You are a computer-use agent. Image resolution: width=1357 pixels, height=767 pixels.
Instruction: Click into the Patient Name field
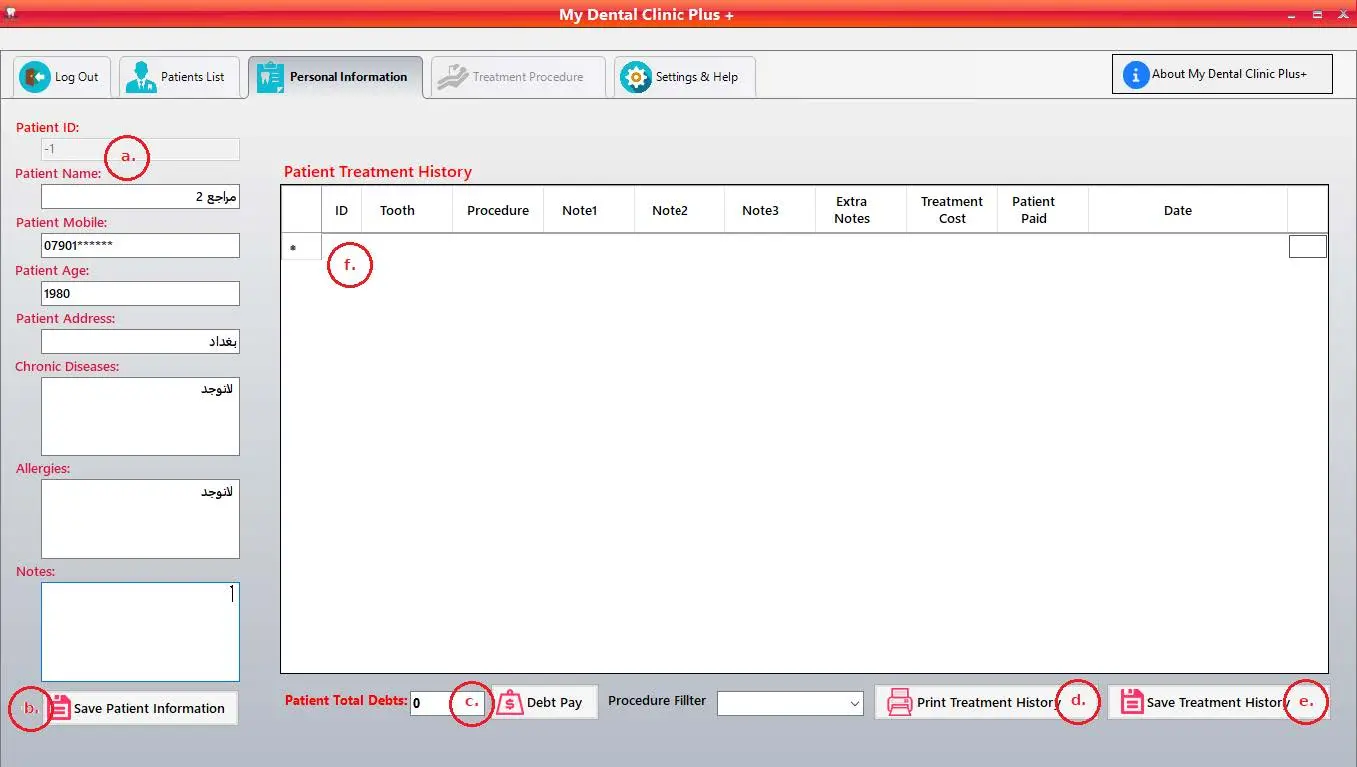coord(140,197)
